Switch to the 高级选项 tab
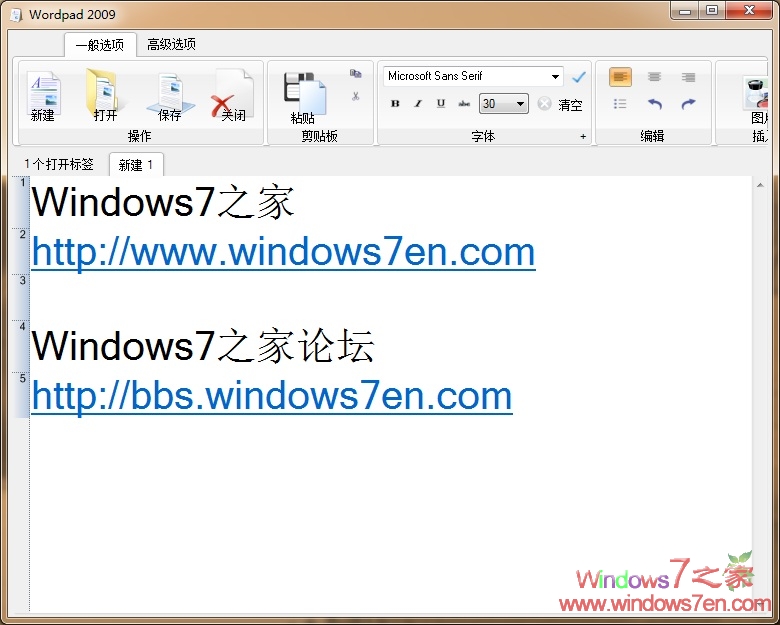Viewport: 780px width, 625px height. [171, 44]
